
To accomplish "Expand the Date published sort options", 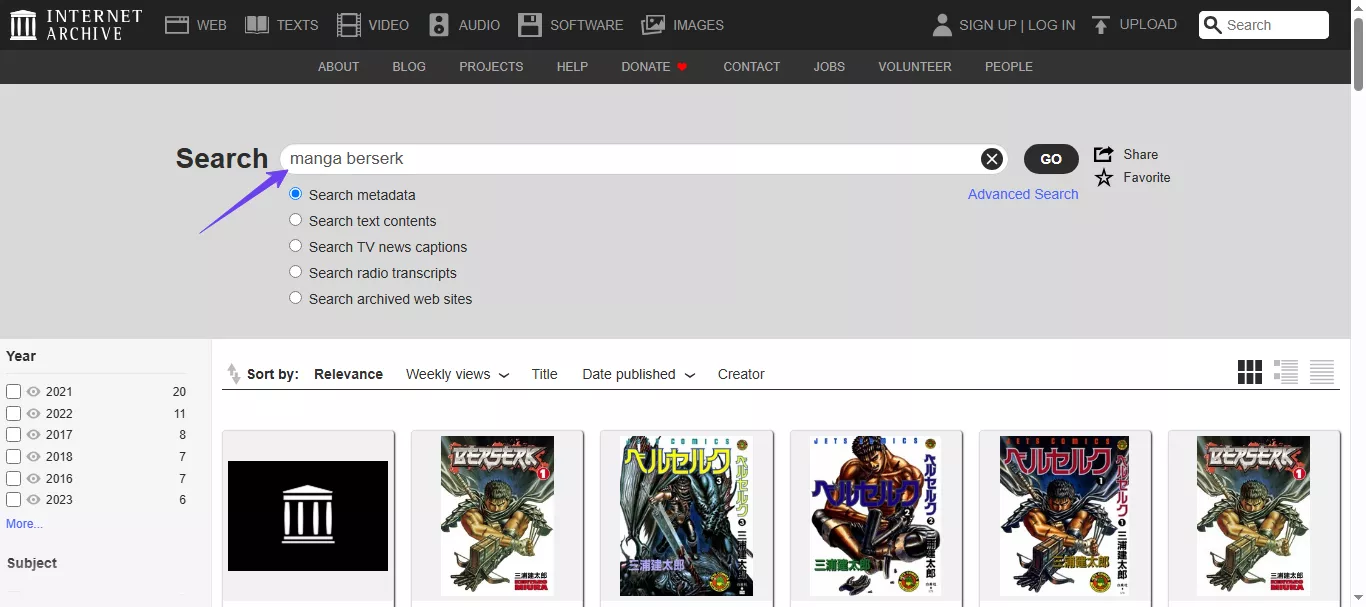I will [x=638, y=373].
